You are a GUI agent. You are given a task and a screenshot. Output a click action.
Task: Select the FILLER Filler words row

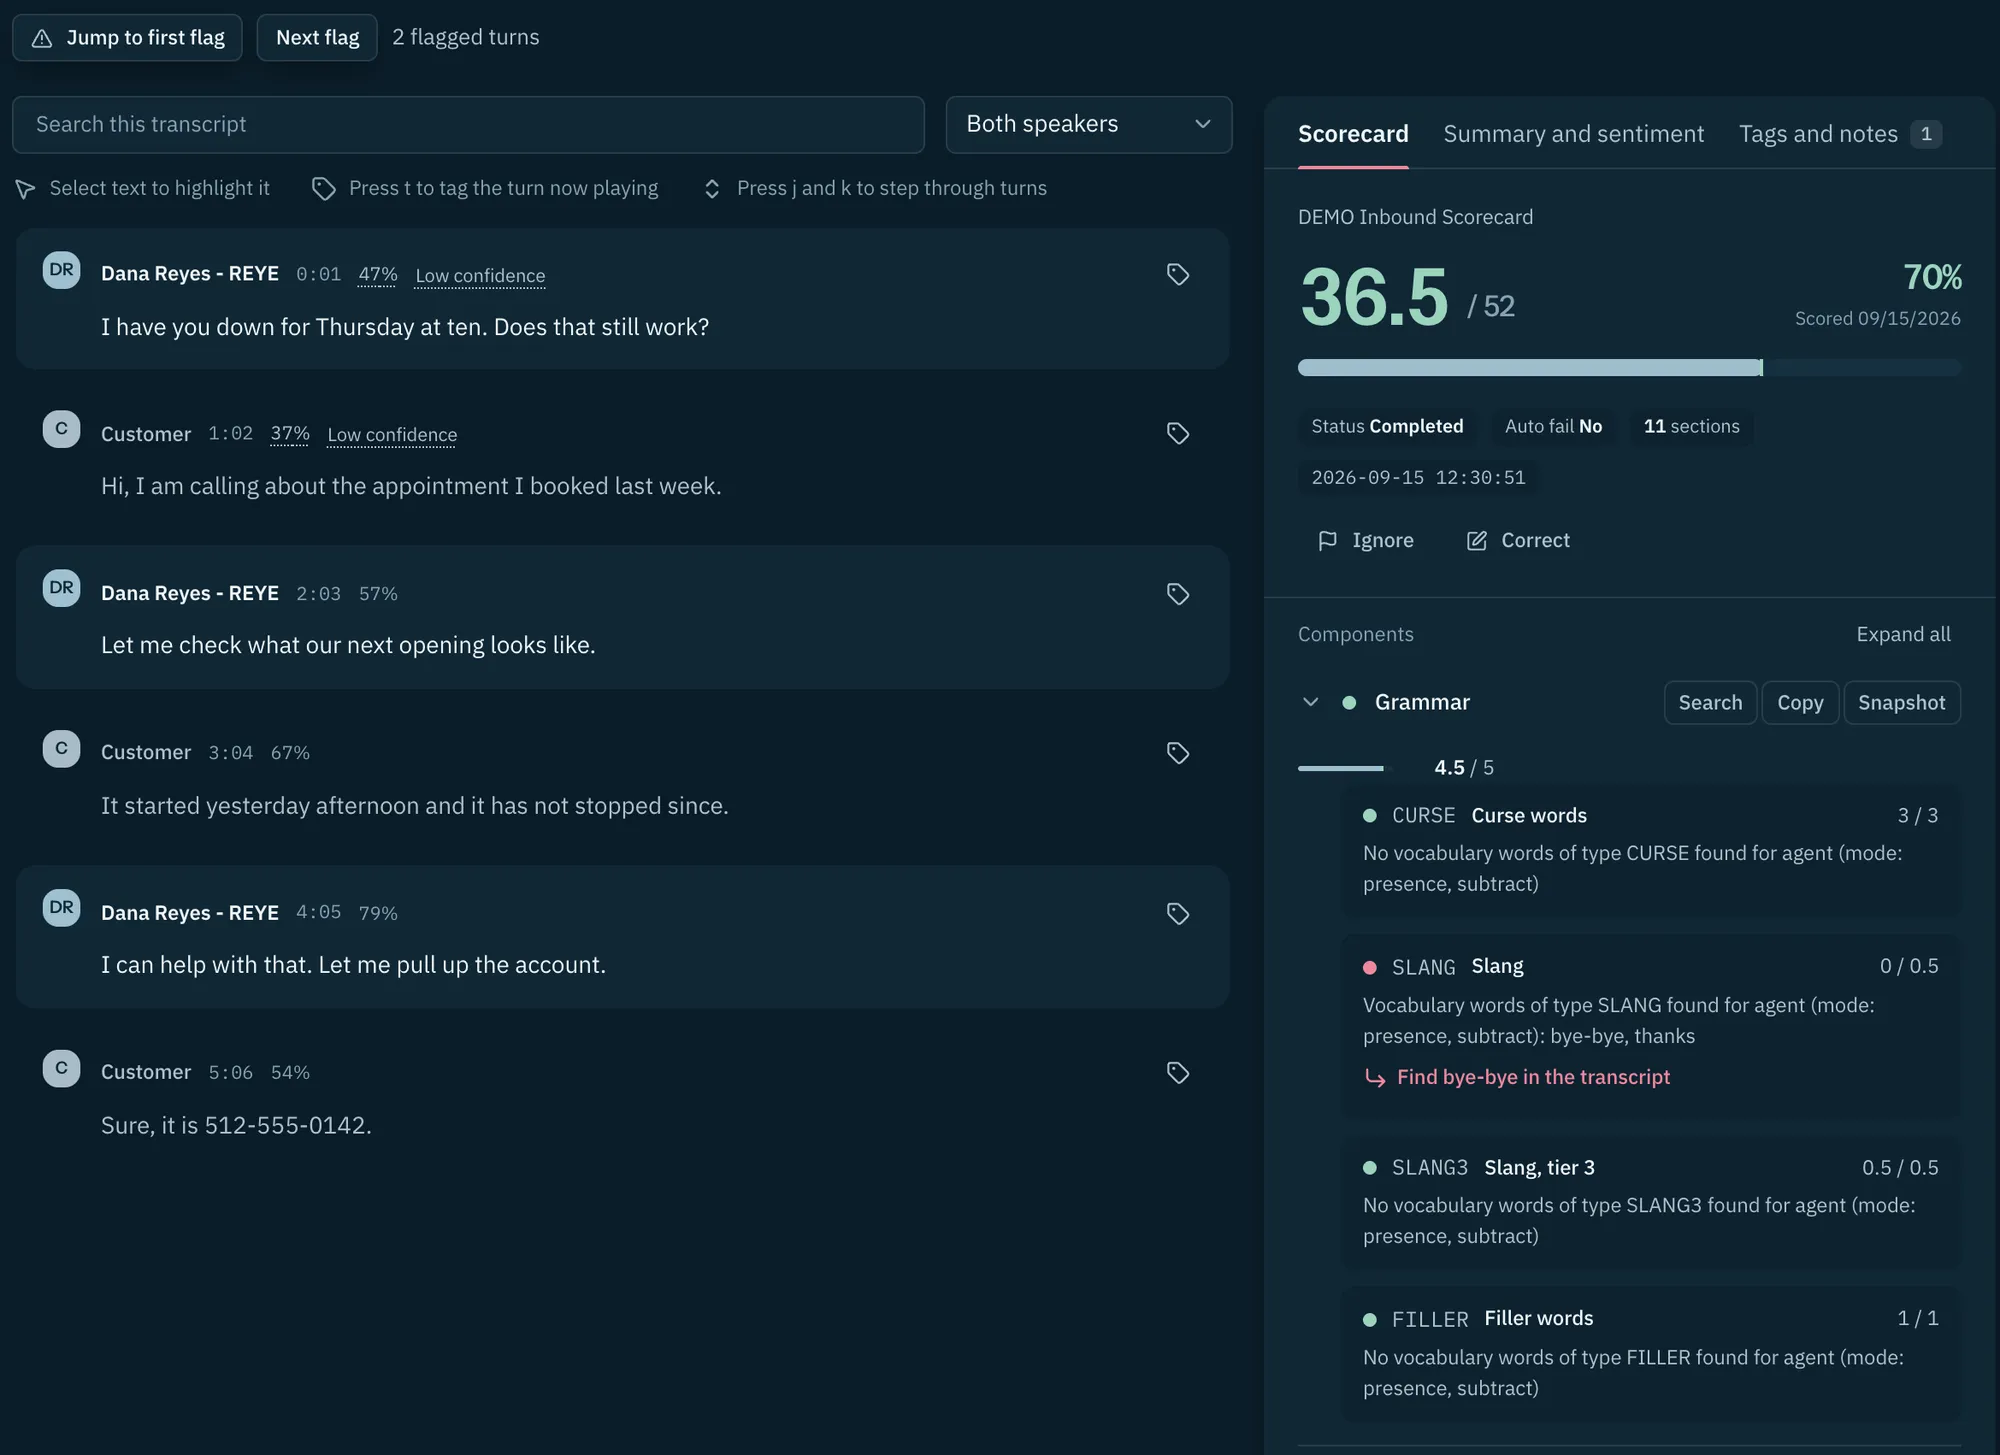tap(1651, 1353)
